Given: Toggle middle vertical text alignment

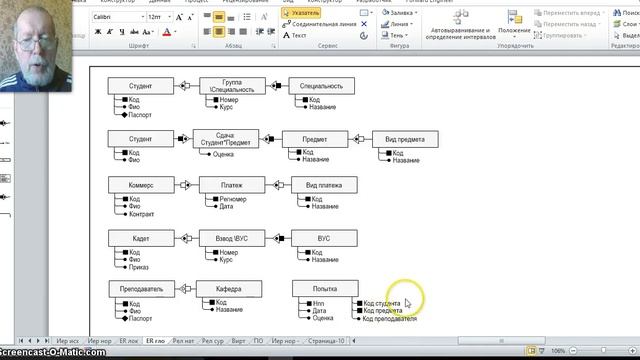Looking at the screenshot, I should (219, 17).
